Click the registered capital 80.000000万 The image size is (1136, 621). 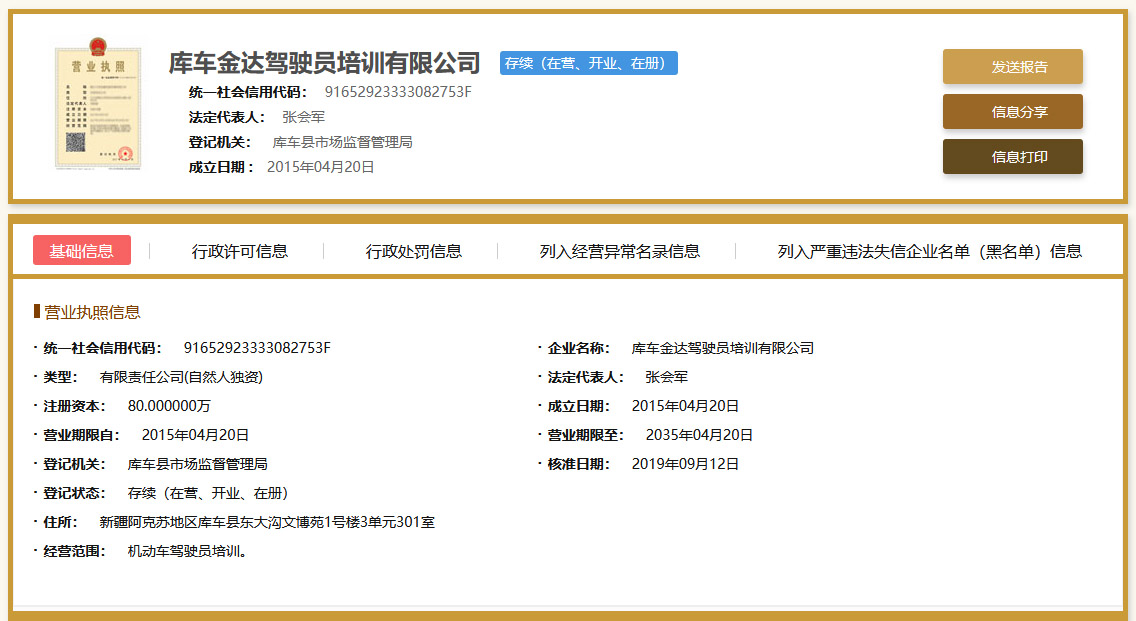pos(169,406)
